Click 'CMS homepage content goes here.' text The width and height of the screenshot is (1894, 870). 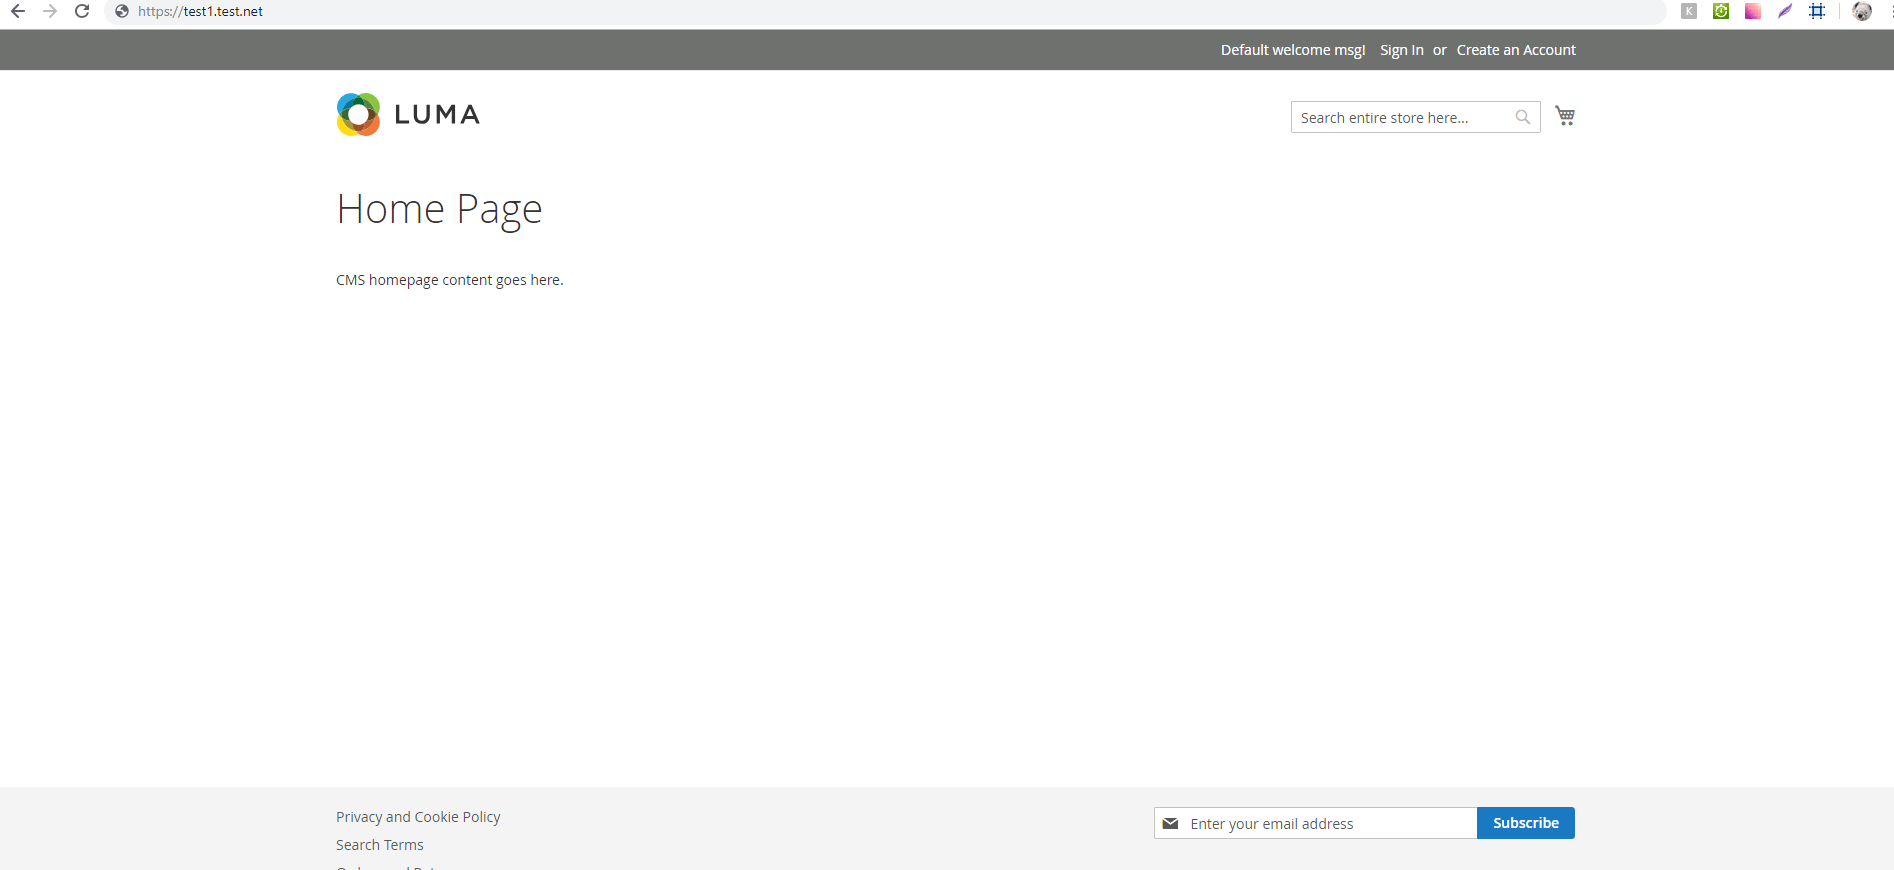click(450, 280)
